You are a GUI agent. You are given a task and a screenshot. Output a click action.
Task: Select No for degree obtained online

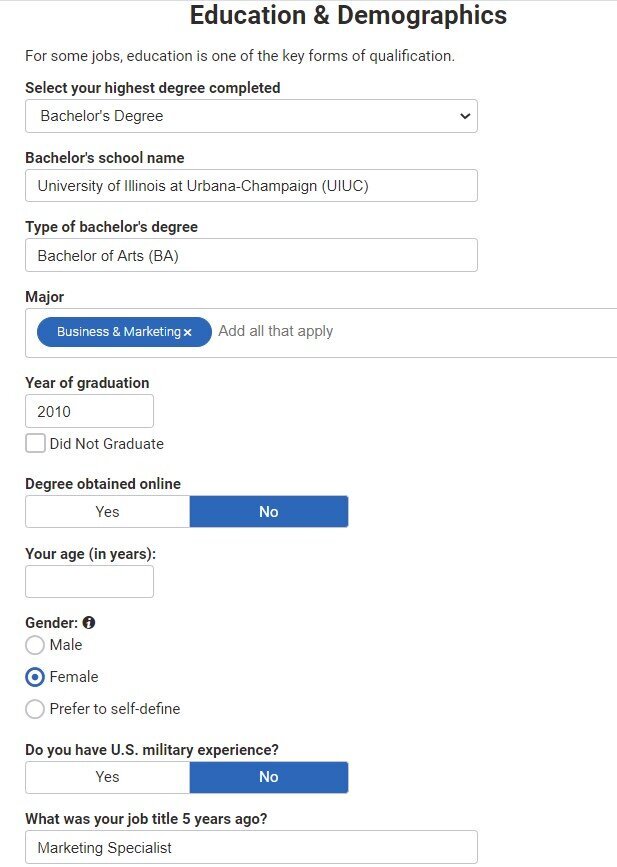pyautogui.click(x=269, y=511)
